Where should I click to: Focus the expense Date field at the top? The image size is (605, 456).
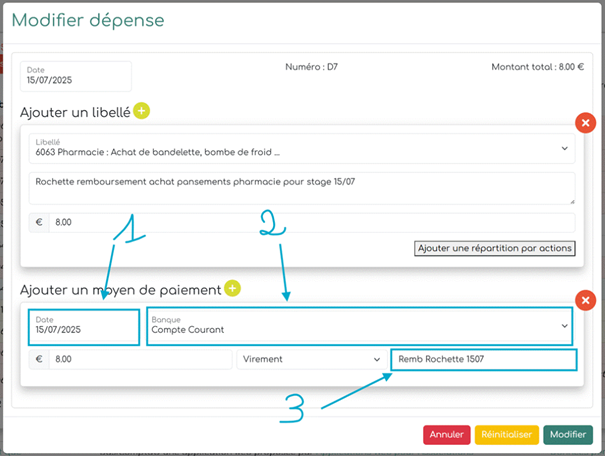click(x=75, y=76)
